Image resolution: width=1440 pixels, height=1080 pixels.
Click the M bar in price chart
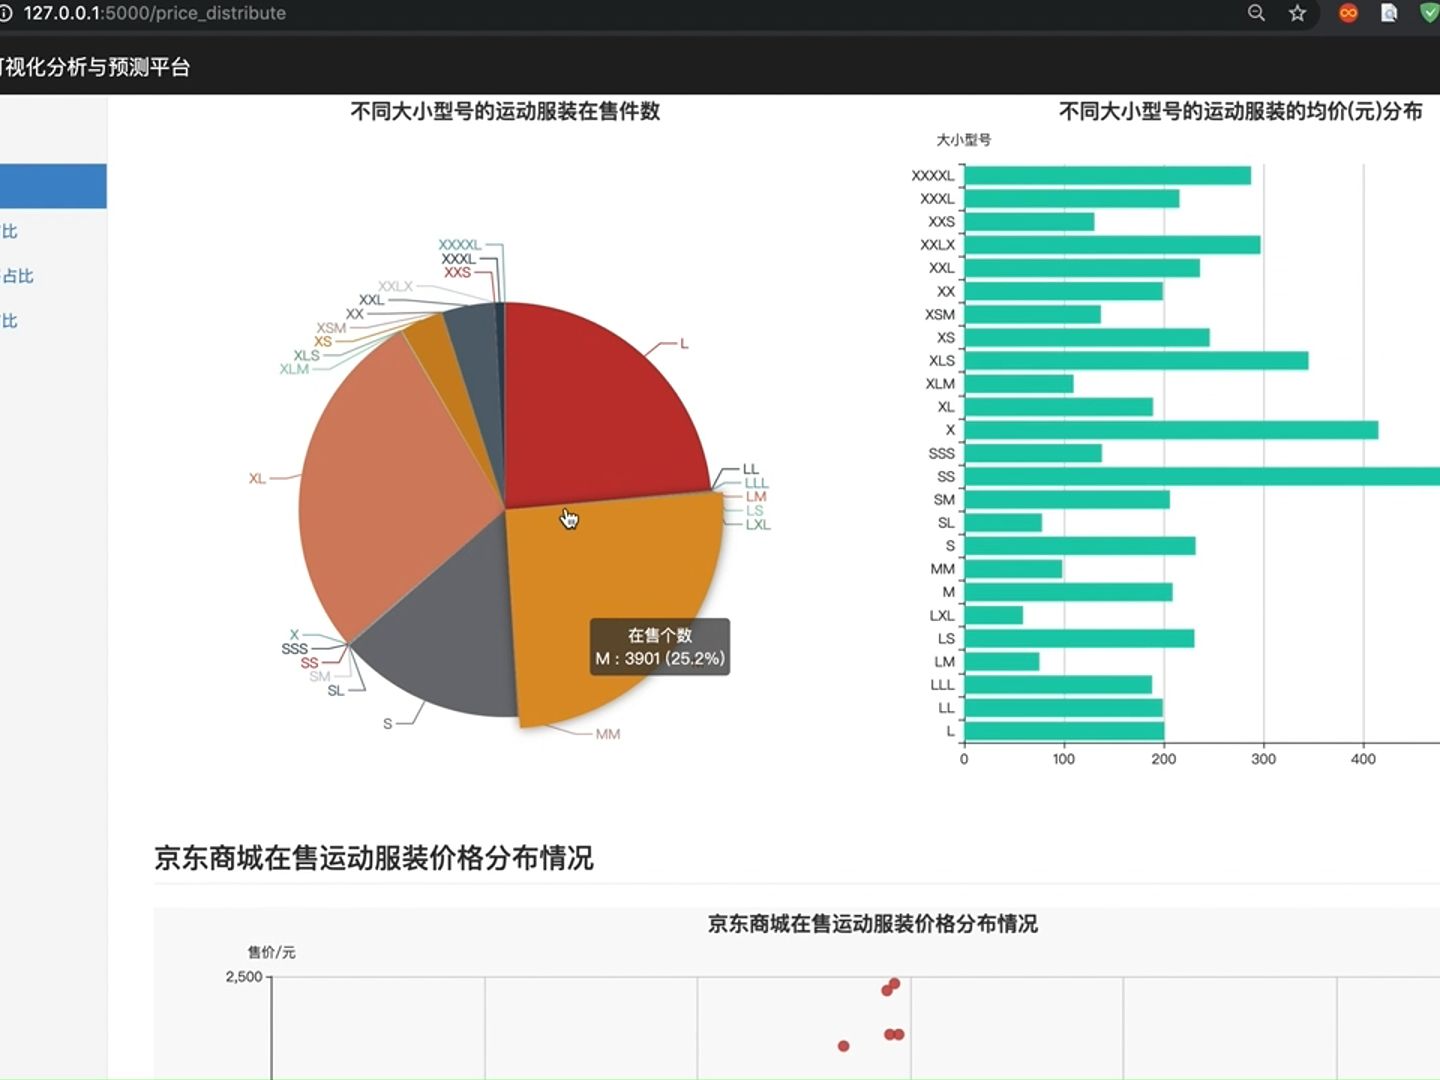1068,592
